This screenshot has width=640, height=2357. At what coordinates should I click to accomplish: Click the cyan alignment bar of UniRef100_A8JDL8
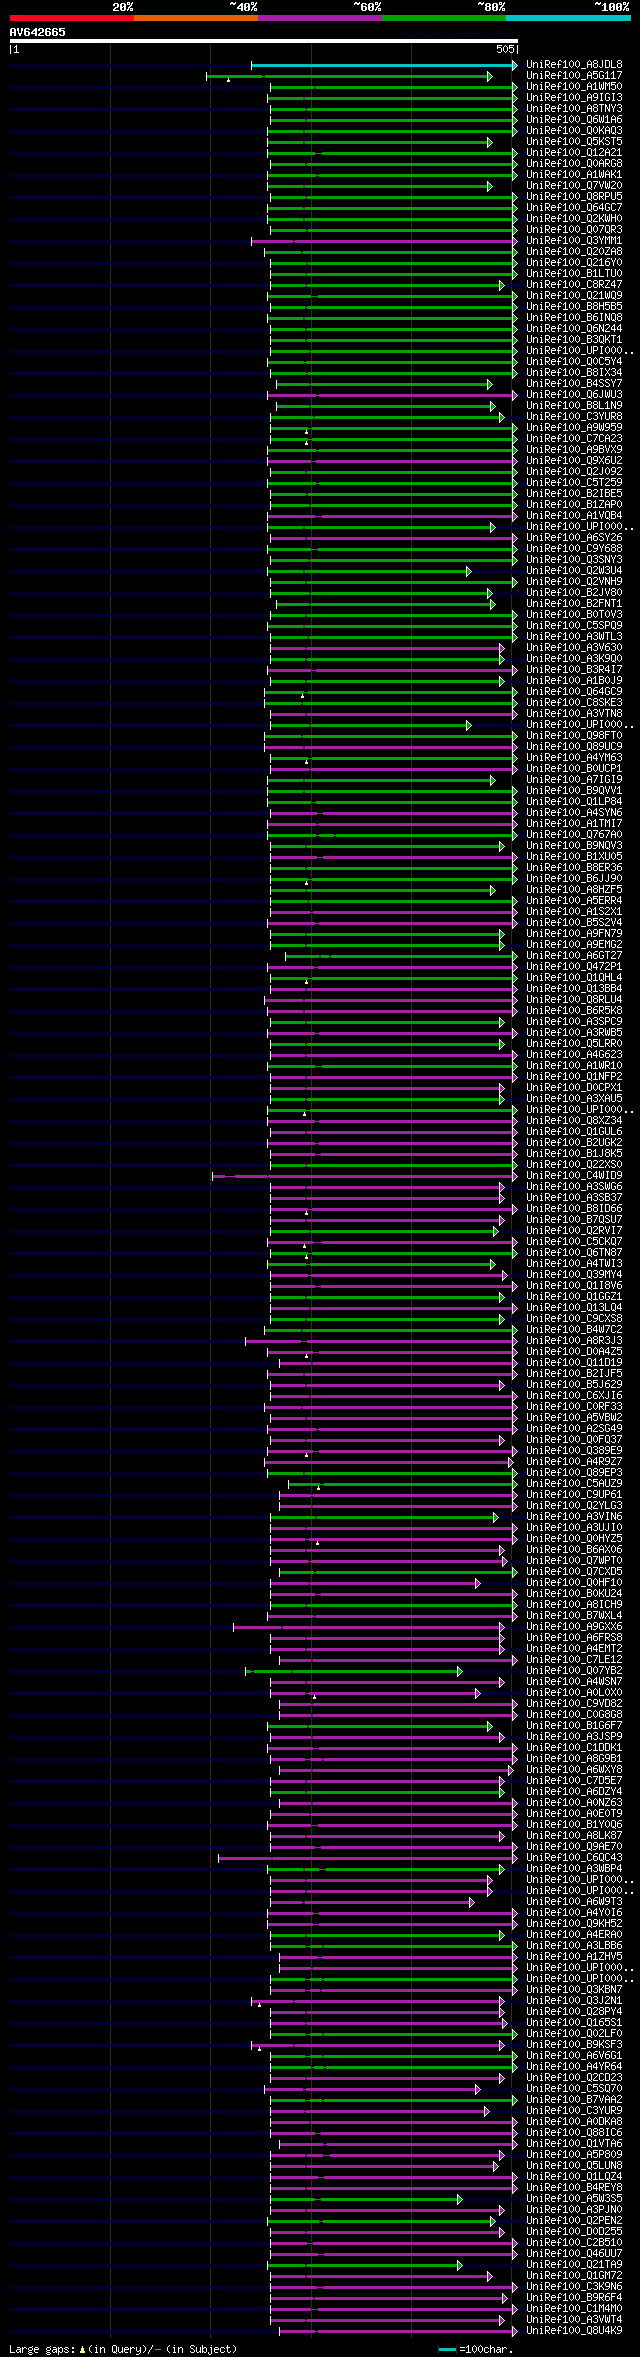(x=383, y=65)
